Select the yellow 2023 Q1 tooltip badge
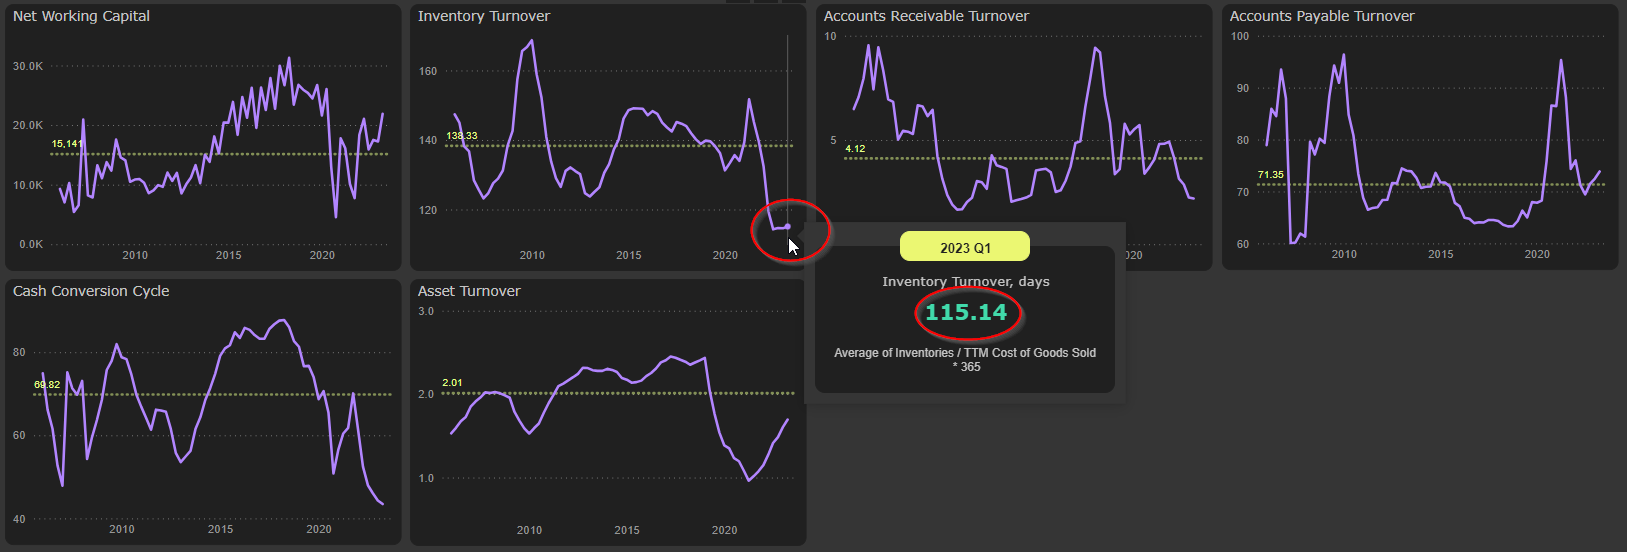Viewport: 1627px width, 552px height. (964, 247)
